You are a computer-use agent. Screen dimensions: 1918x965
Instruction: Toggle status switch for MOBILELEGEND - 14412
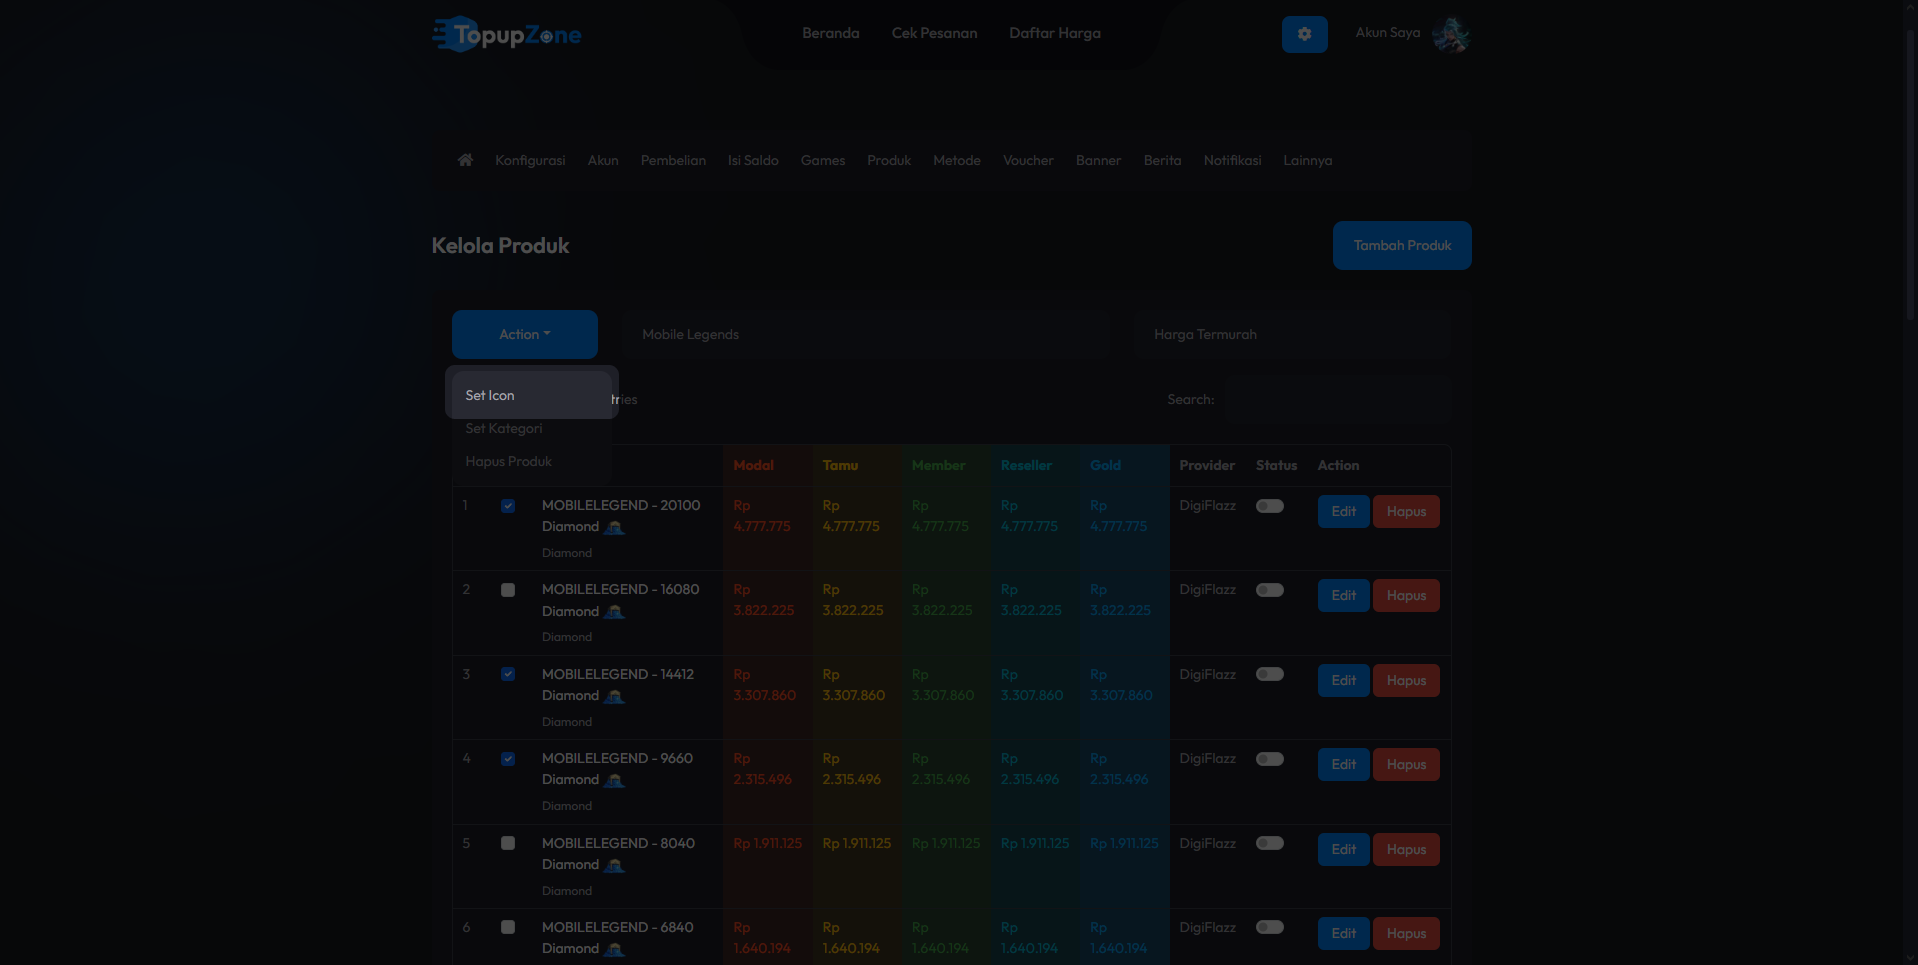coord(1270,674)
